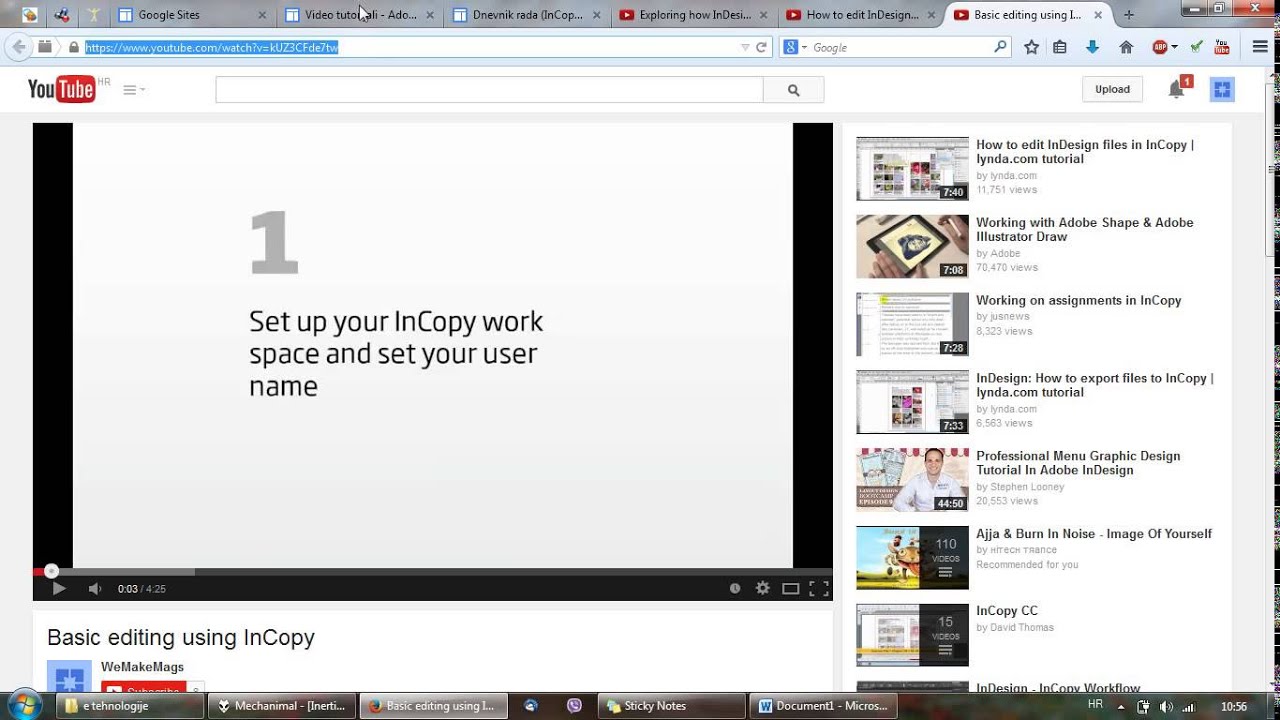The image size is (1280, 720).
Task: Open 'Working on assignments in InCopy' link
Action: tap(1079, 300)
